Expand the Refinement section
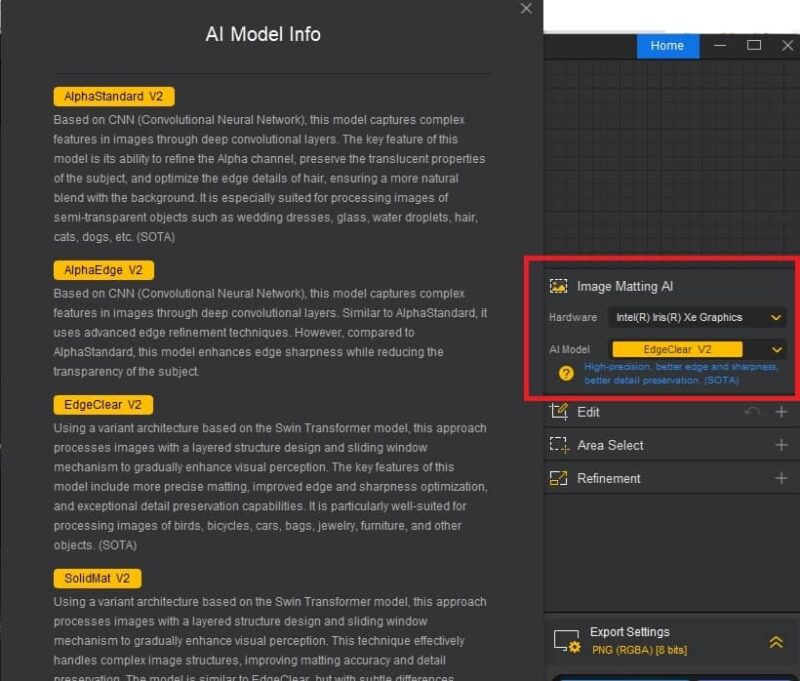The image size is (800, 681). click(782, 478)
